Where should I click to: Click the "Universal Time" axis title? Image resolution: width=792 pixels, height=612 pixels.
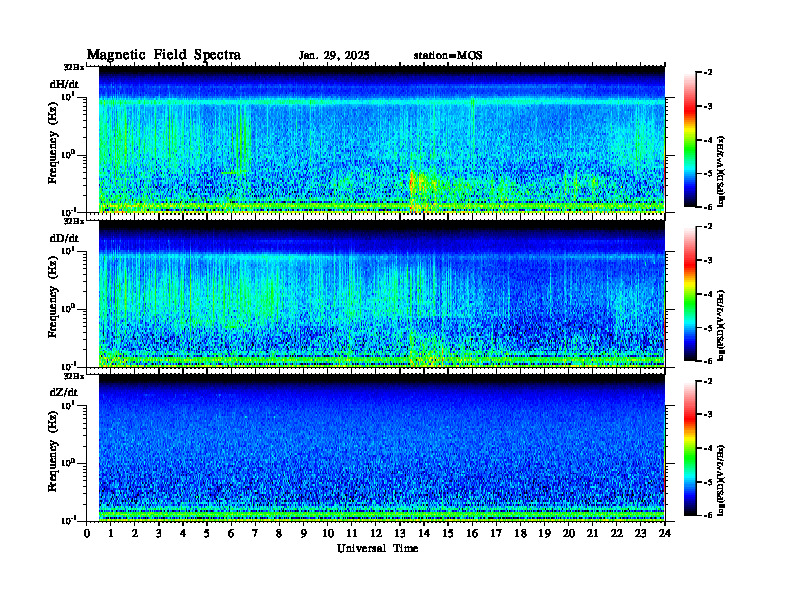[377, 548]
